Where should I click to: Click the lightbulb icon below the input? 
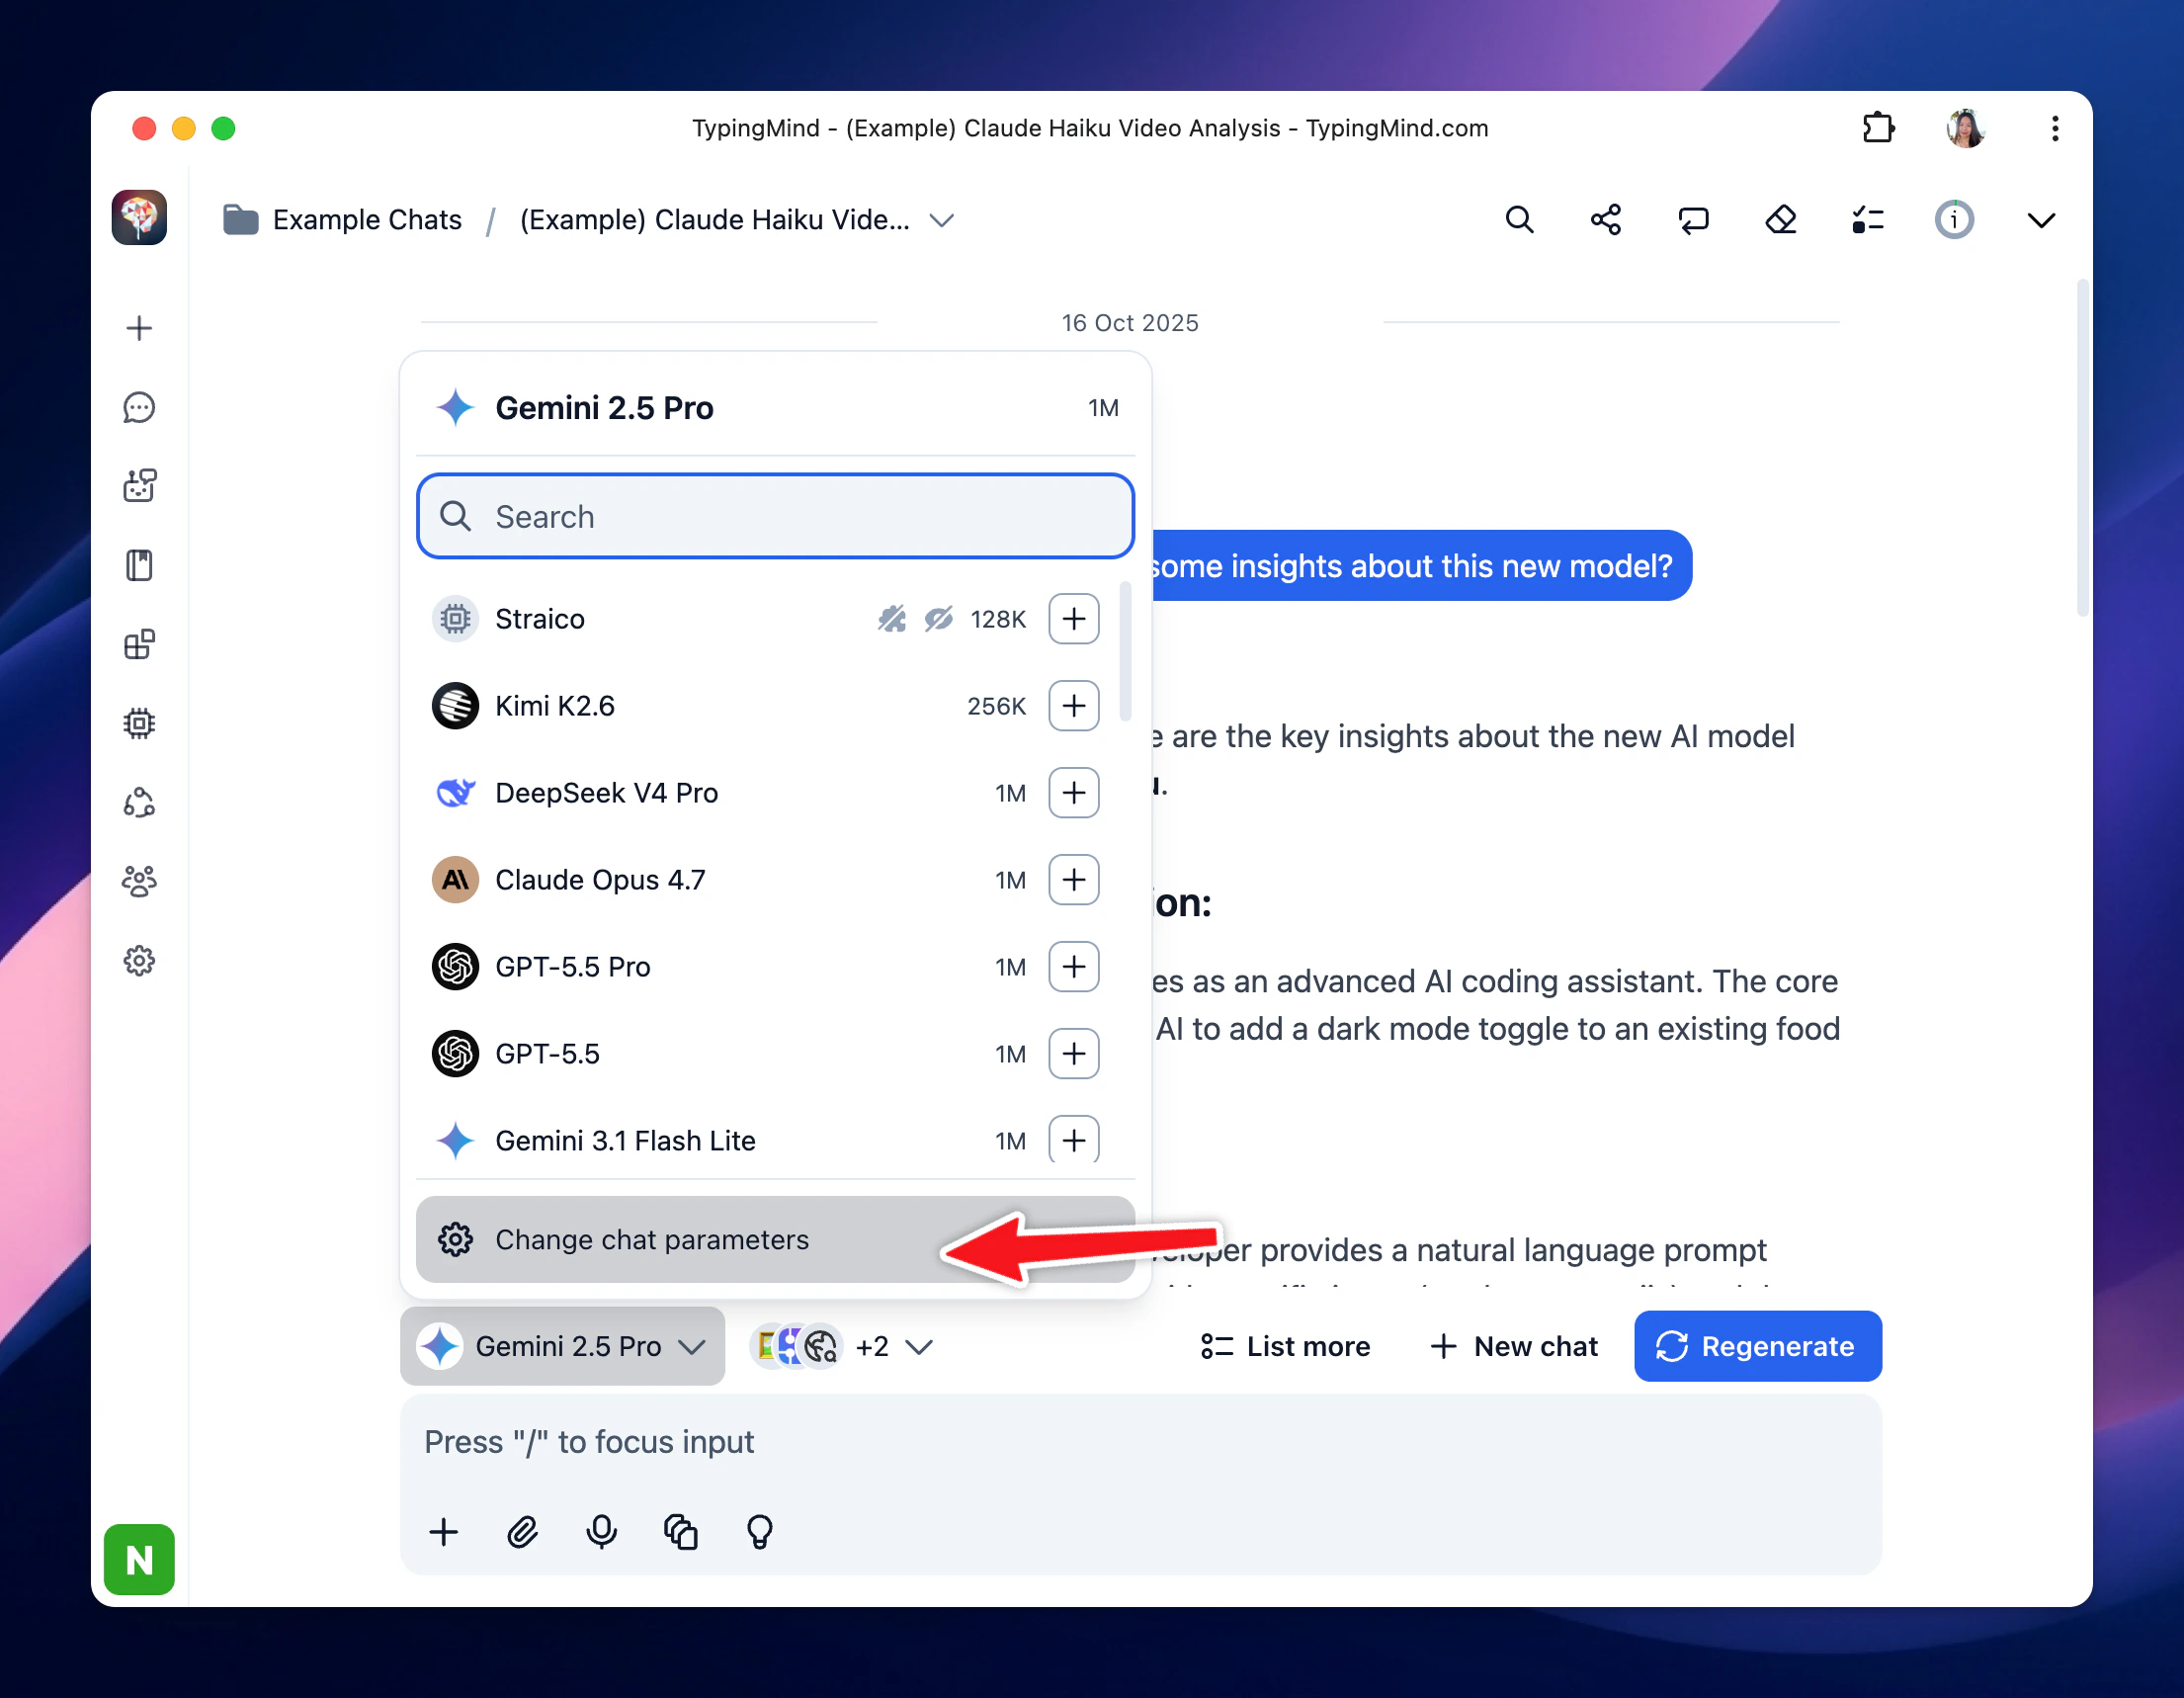759,1531
